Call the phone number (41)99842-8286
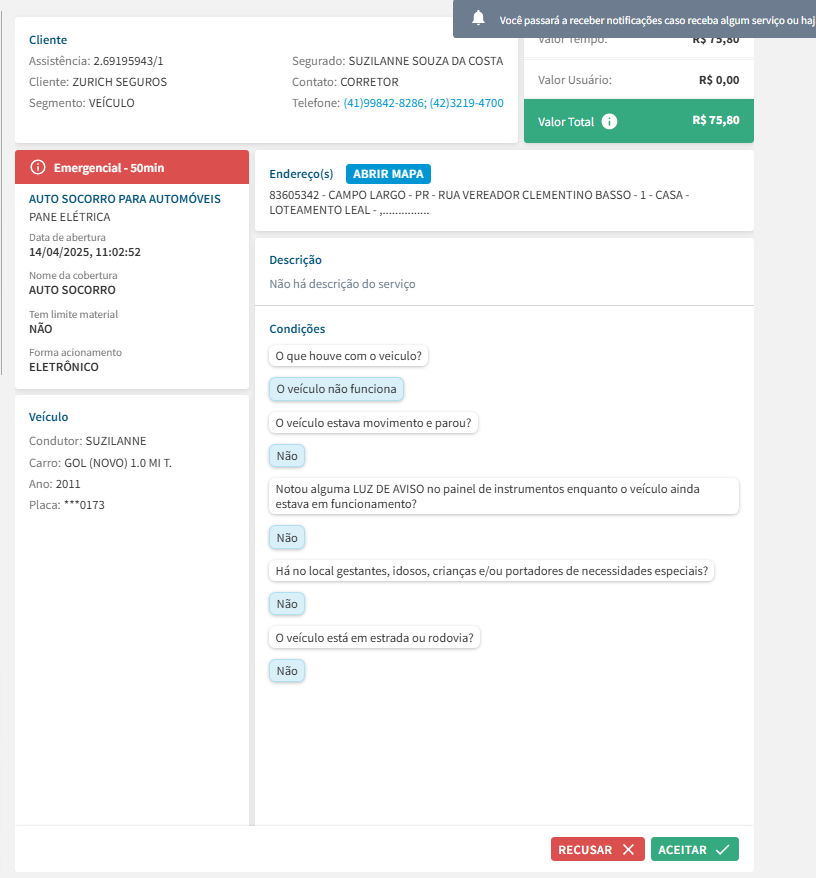 [384, 103]
